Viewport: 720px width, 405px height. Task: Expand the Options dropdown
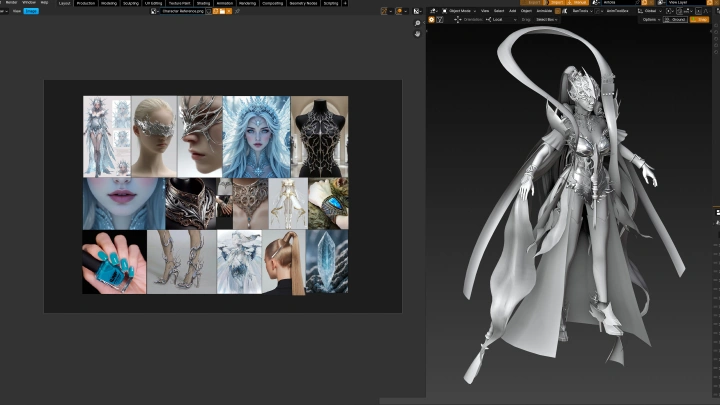point(651,20)
